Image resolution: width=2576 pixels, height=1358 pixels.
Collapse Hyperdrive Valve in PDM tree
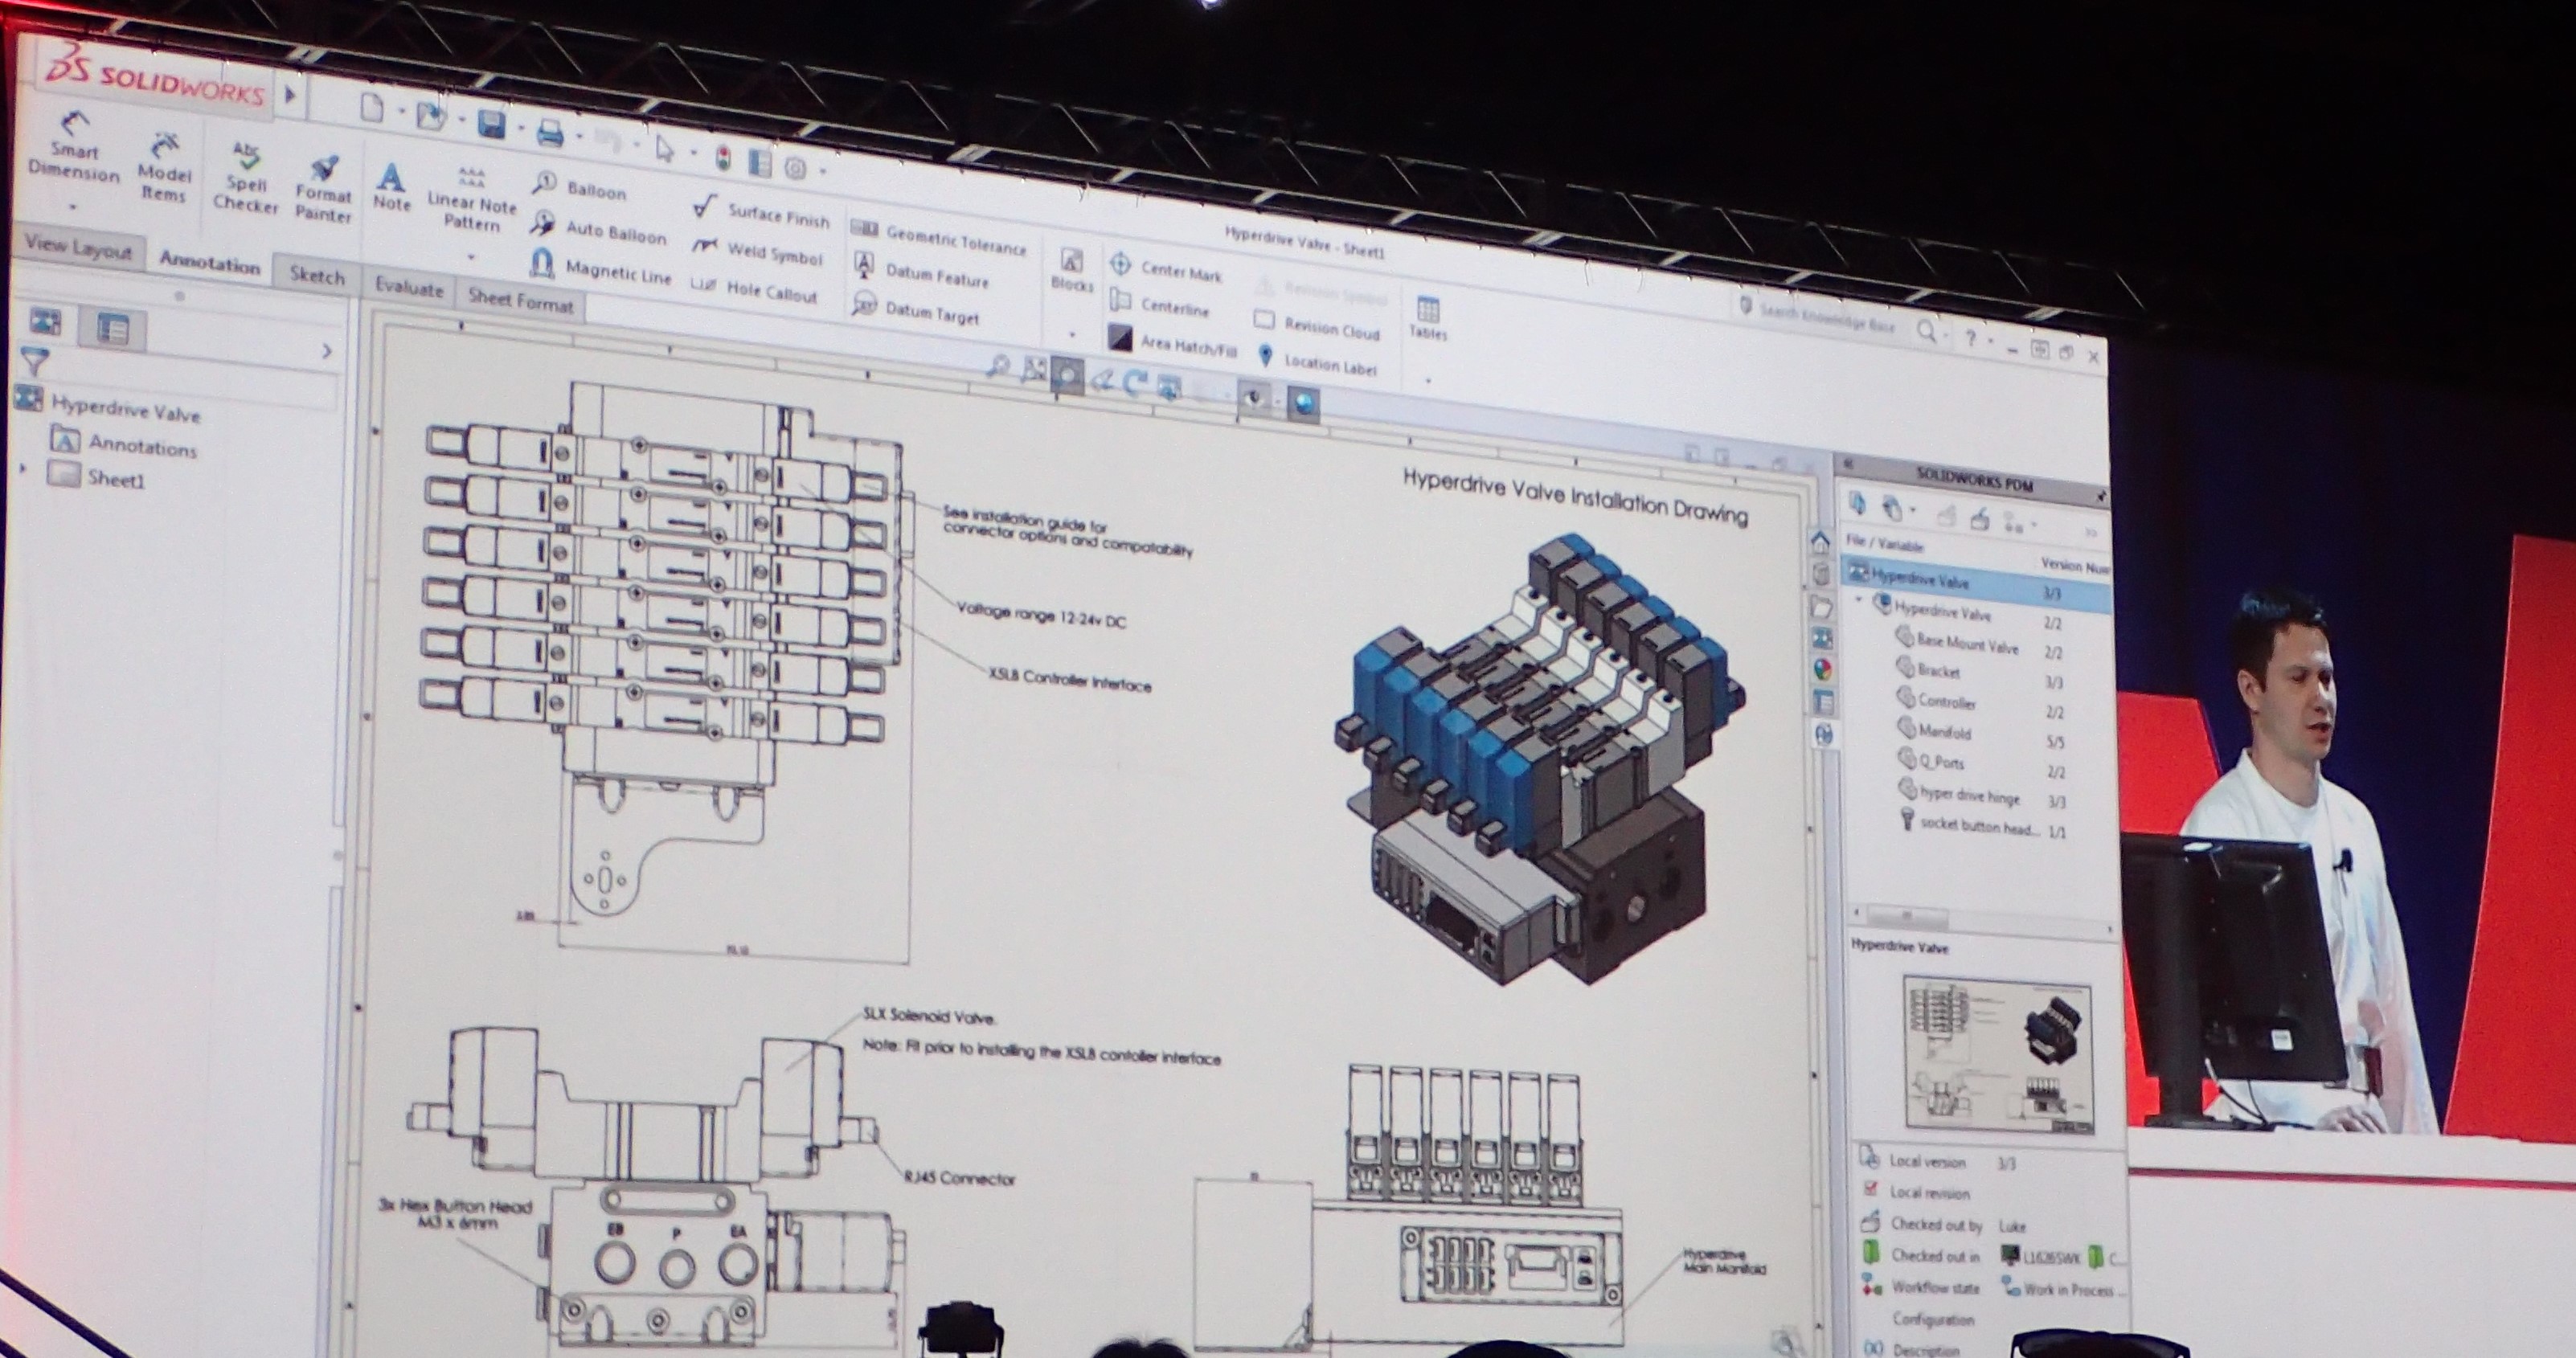(x=1860, y=600)
